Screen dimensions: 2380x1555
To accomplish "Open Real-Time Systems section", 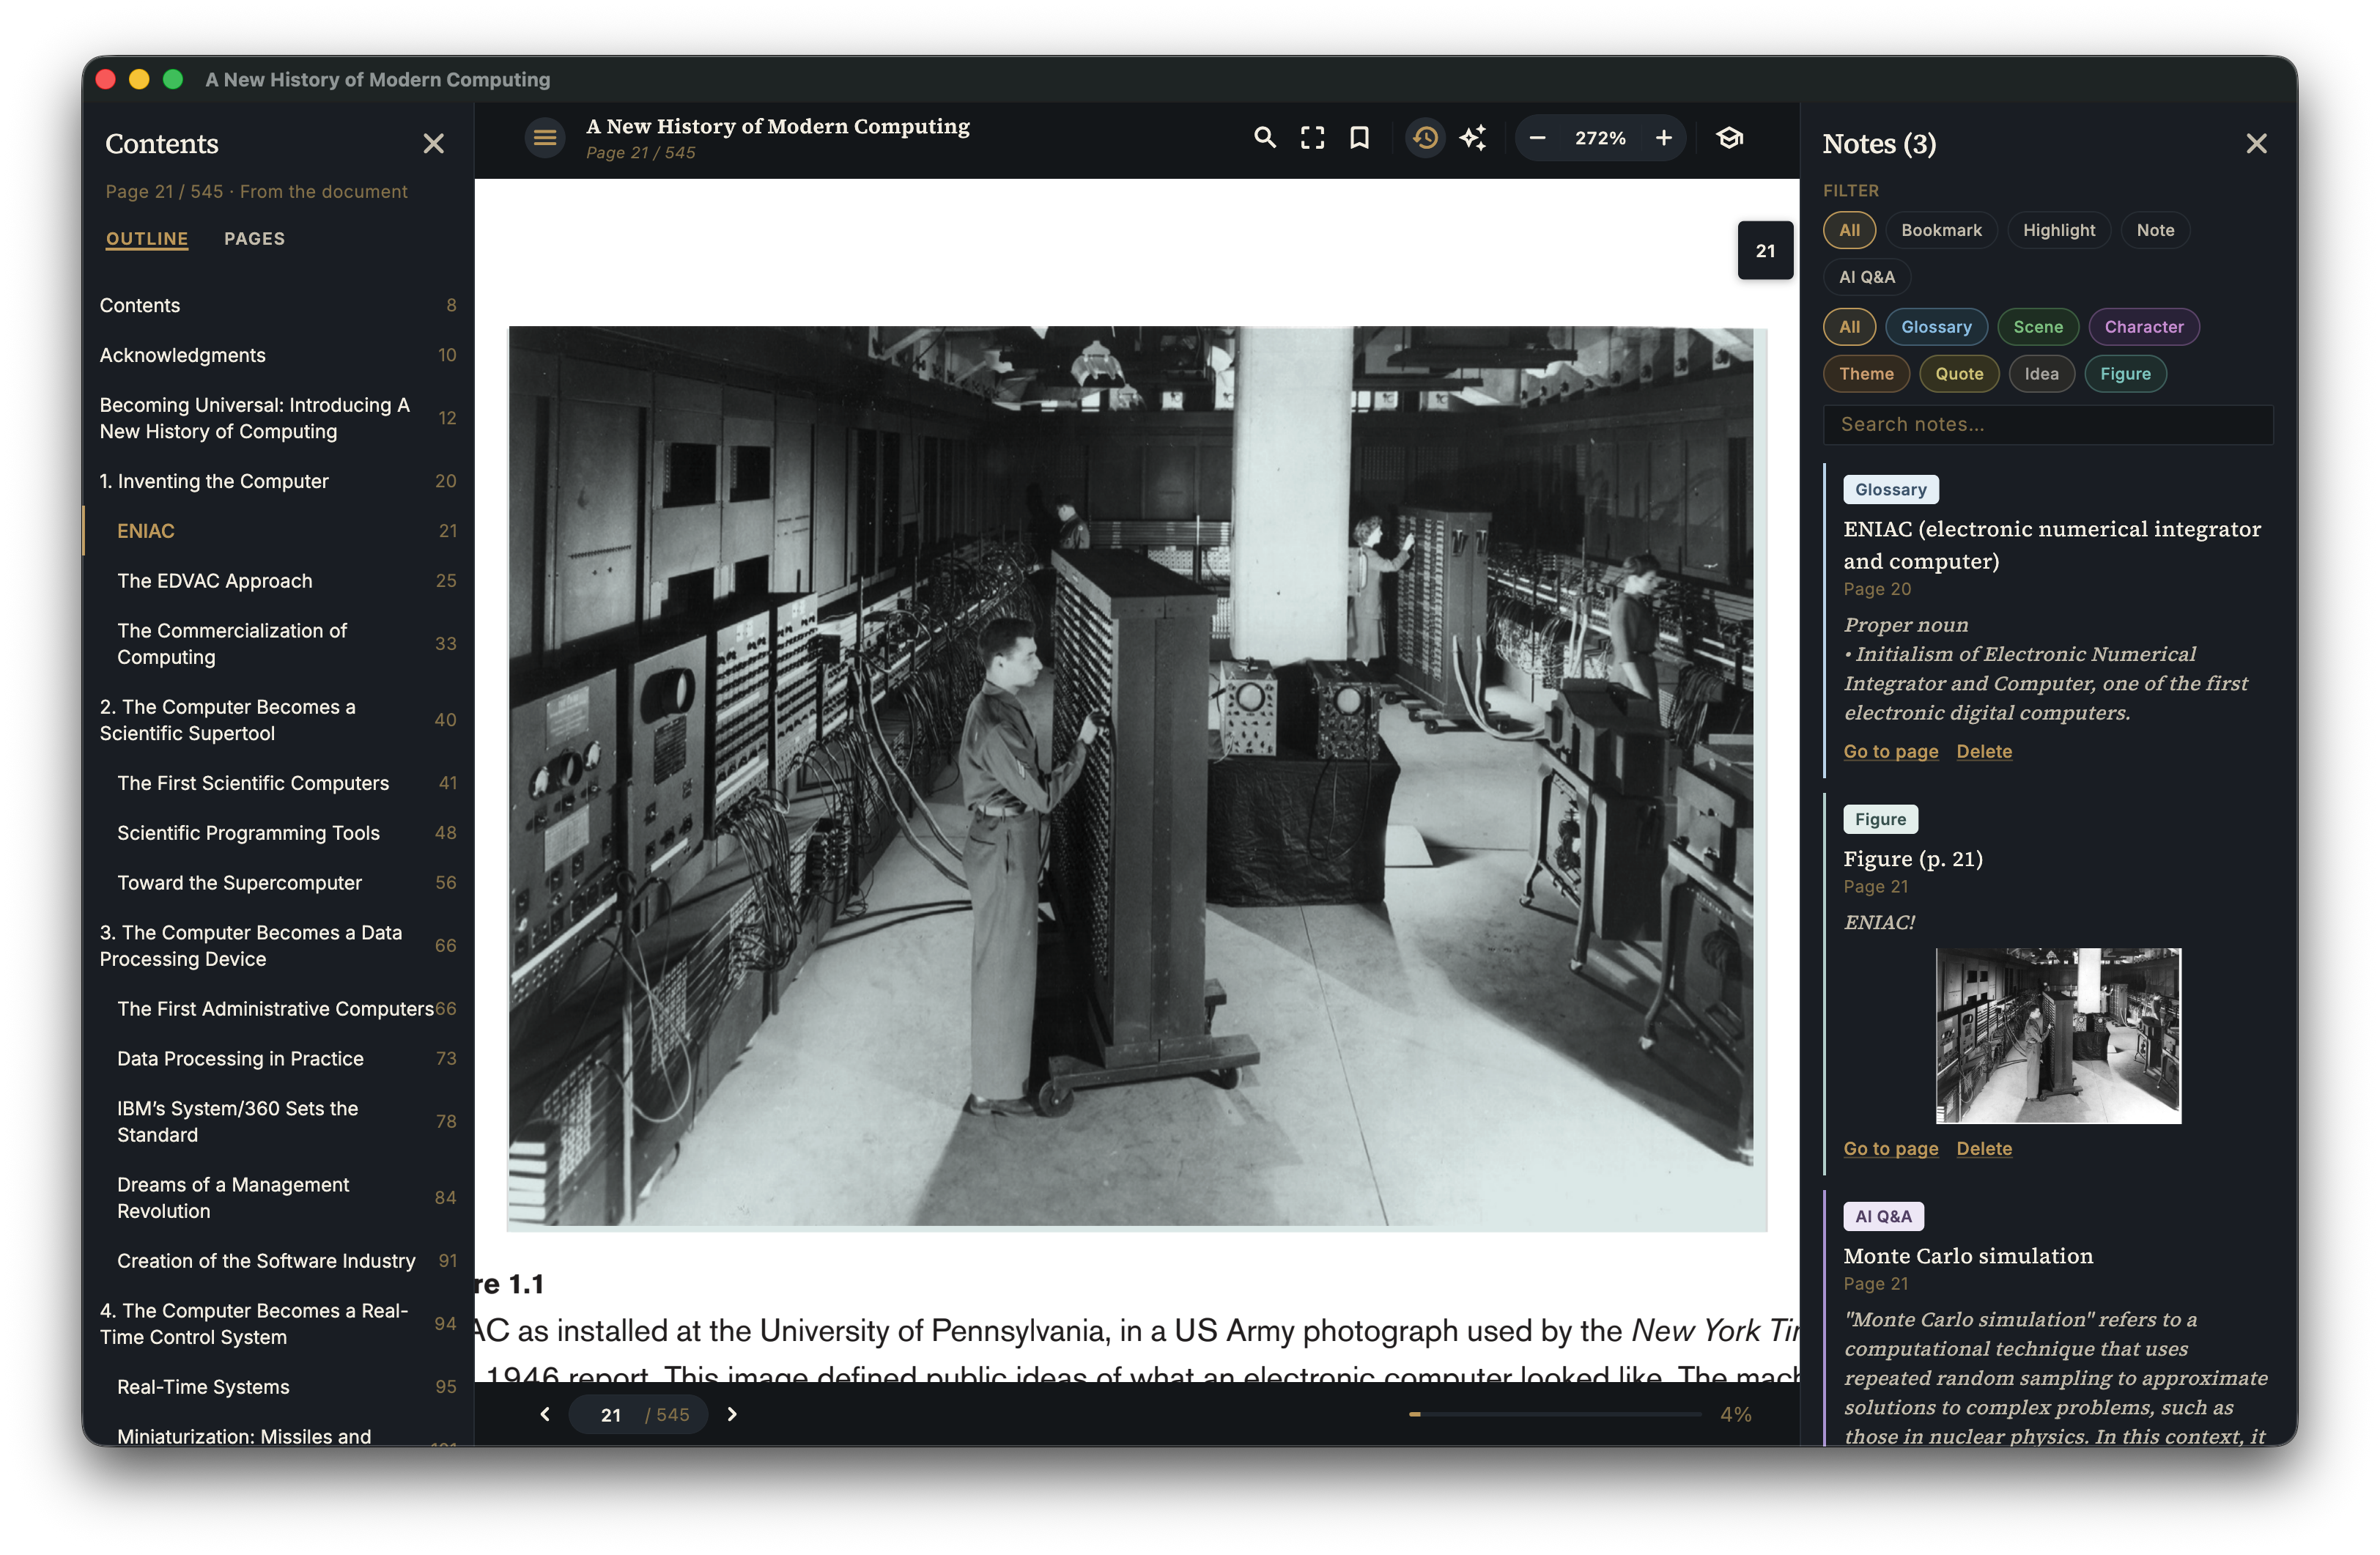I will 278,1387.
